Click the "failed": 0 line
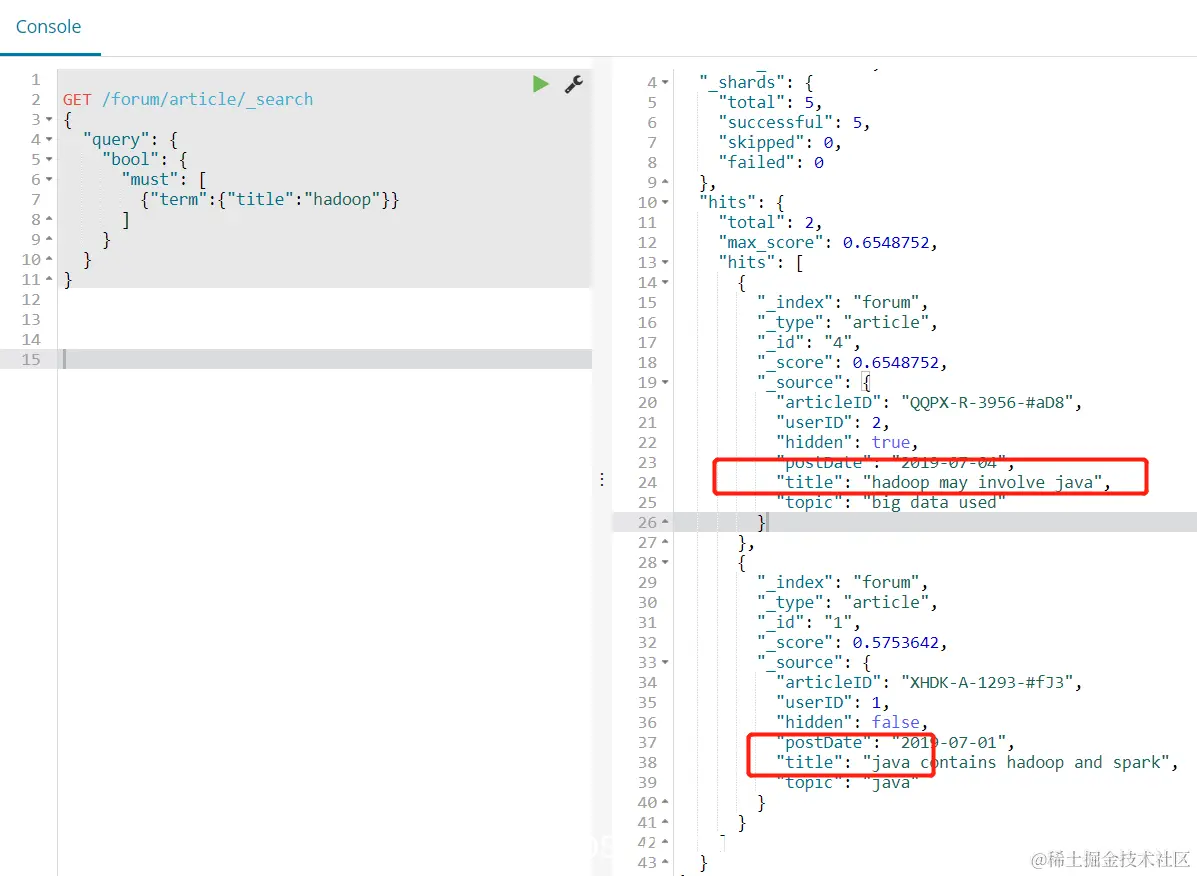1197x876 pixels. point(771,163)
